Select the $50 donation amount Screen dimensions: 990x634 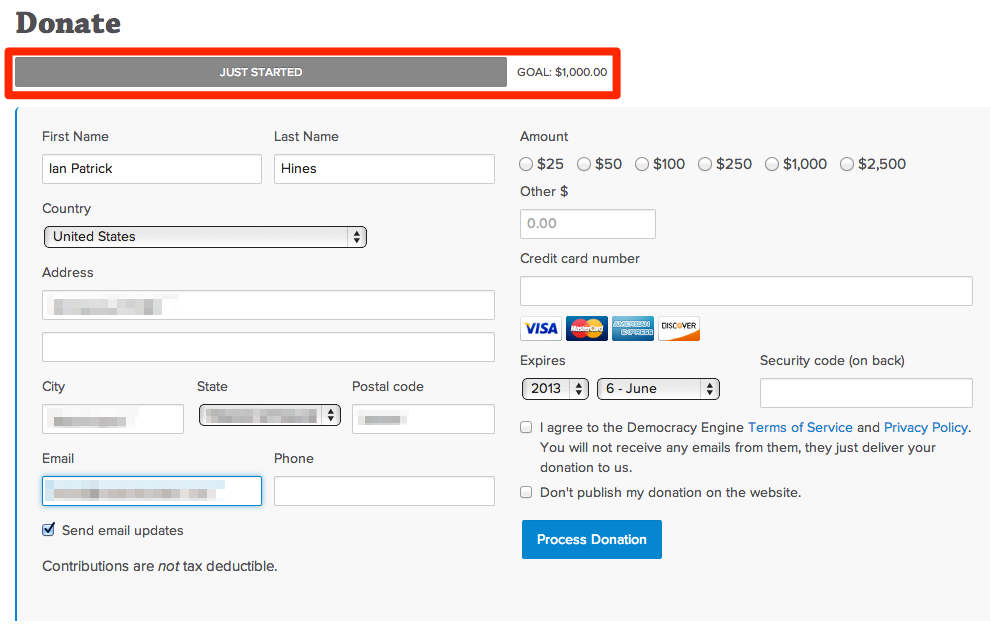point(584,164)
